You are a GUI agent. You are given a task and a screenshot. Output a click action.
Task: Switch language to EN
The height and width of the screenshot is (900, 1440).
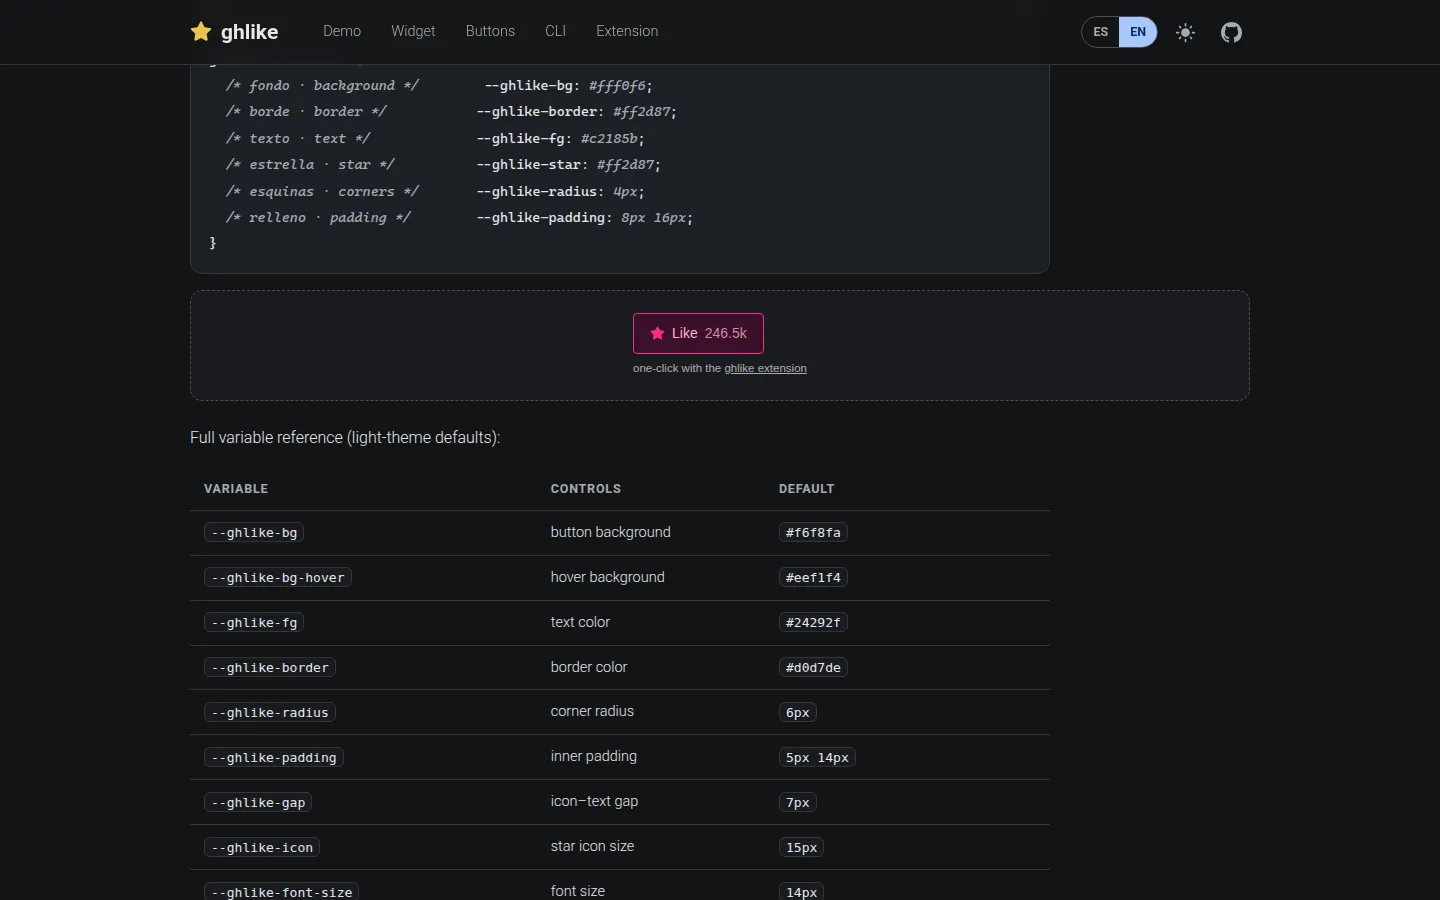click(x=1138, y=32)
